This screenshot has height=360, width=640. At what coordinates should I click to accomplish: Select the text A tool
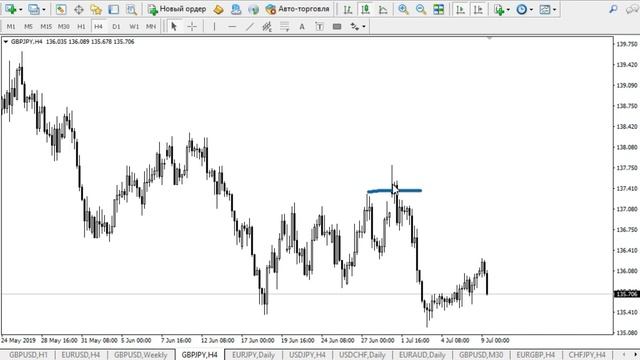pyautogui.click(x=302, y=27)
